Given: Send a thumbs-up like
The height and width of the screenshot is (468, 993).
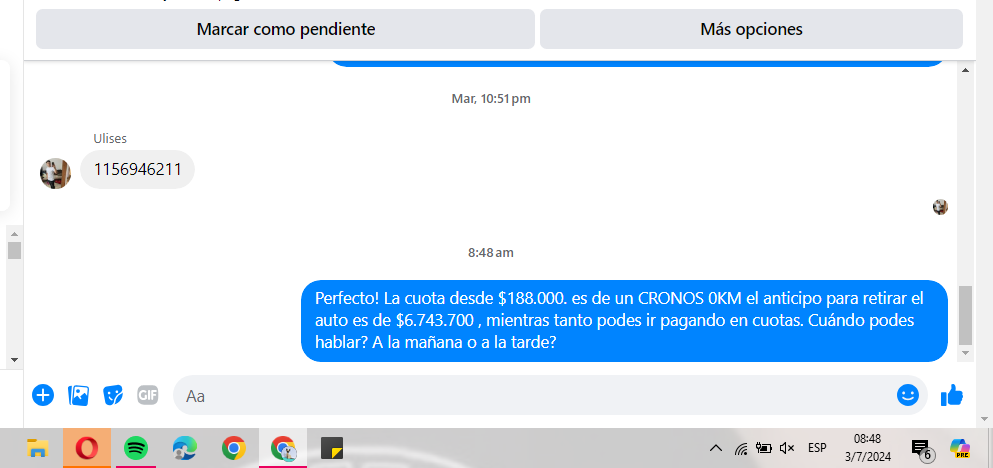Looking at the screenshot, I should [951, 395].
